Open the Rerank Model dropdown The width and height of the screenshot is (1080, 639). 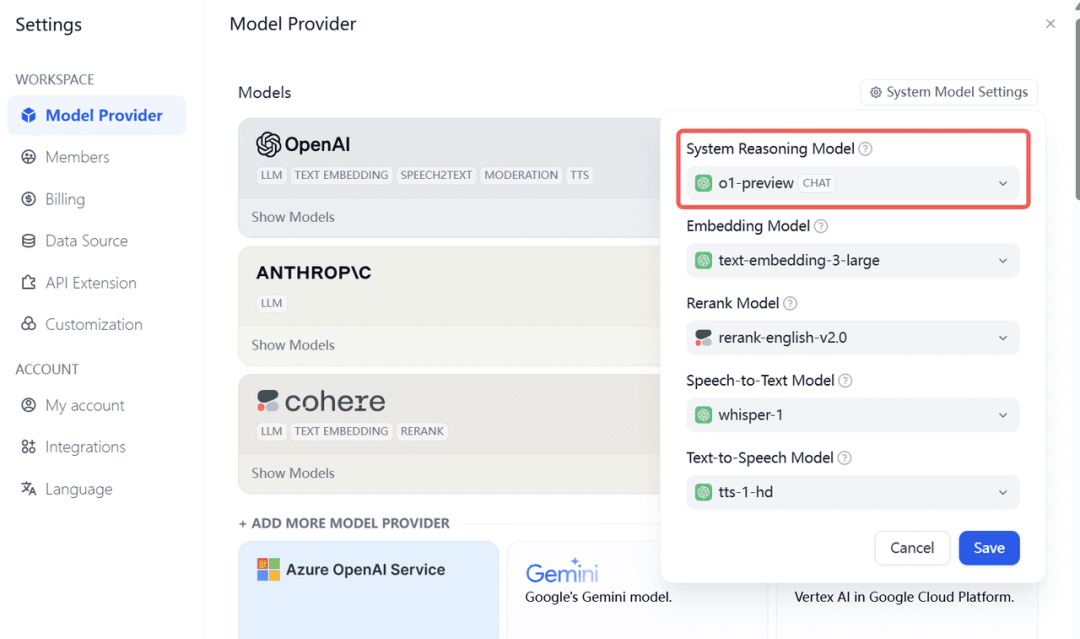[x=853, y=337]
